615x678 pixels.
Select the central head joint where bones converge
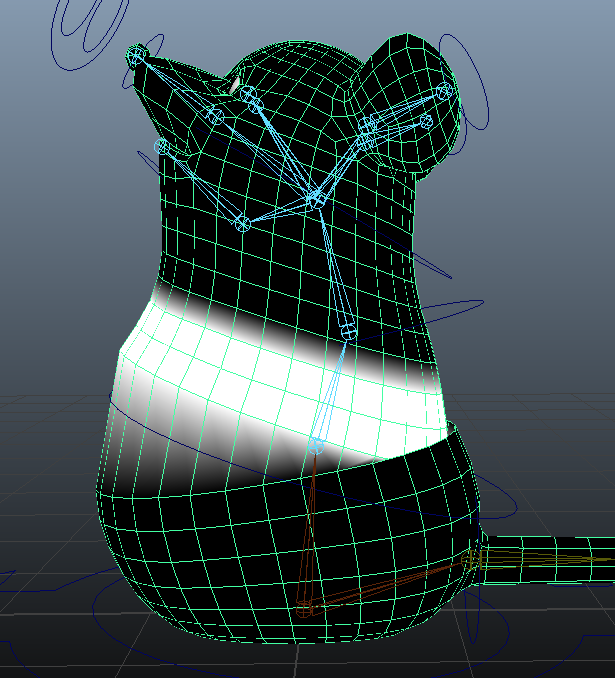click(317, 199)
